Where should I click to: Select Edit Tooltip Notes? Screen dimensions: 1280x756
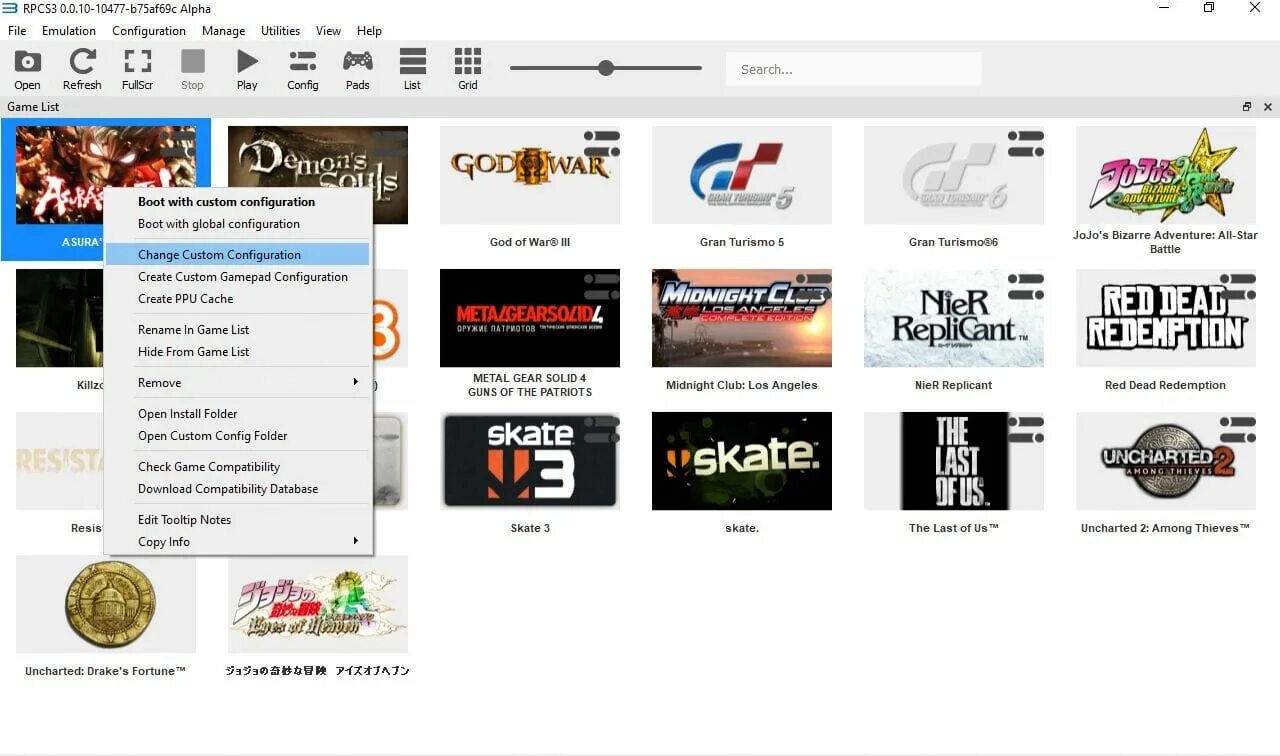[238, 520]
